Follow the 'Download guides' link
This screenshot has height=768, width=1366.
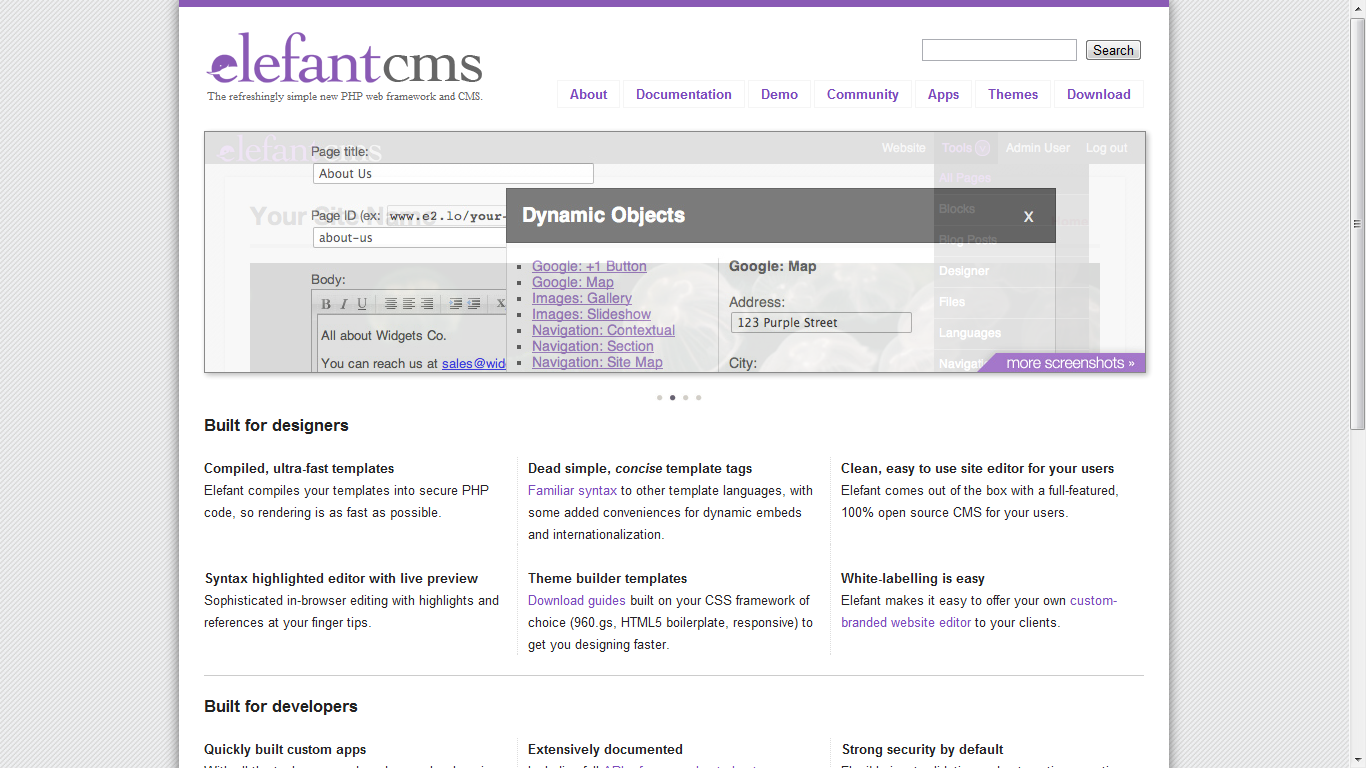[x=577, y=601]
